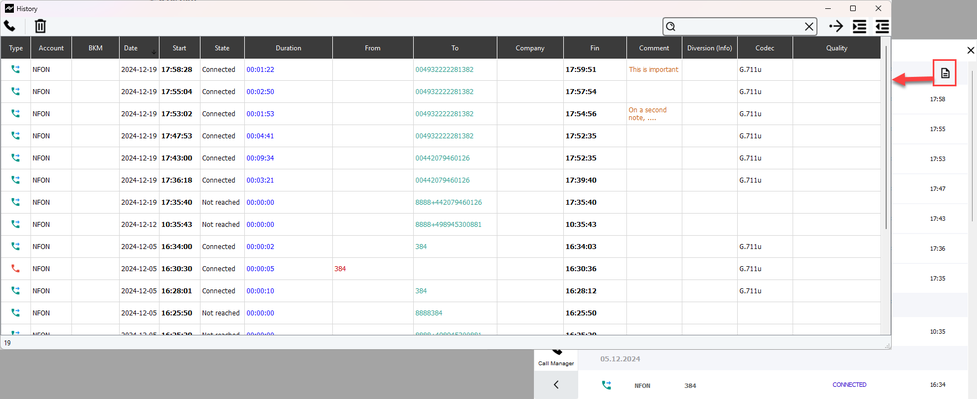Click the record count 19 in status bar

coord(7,343)
